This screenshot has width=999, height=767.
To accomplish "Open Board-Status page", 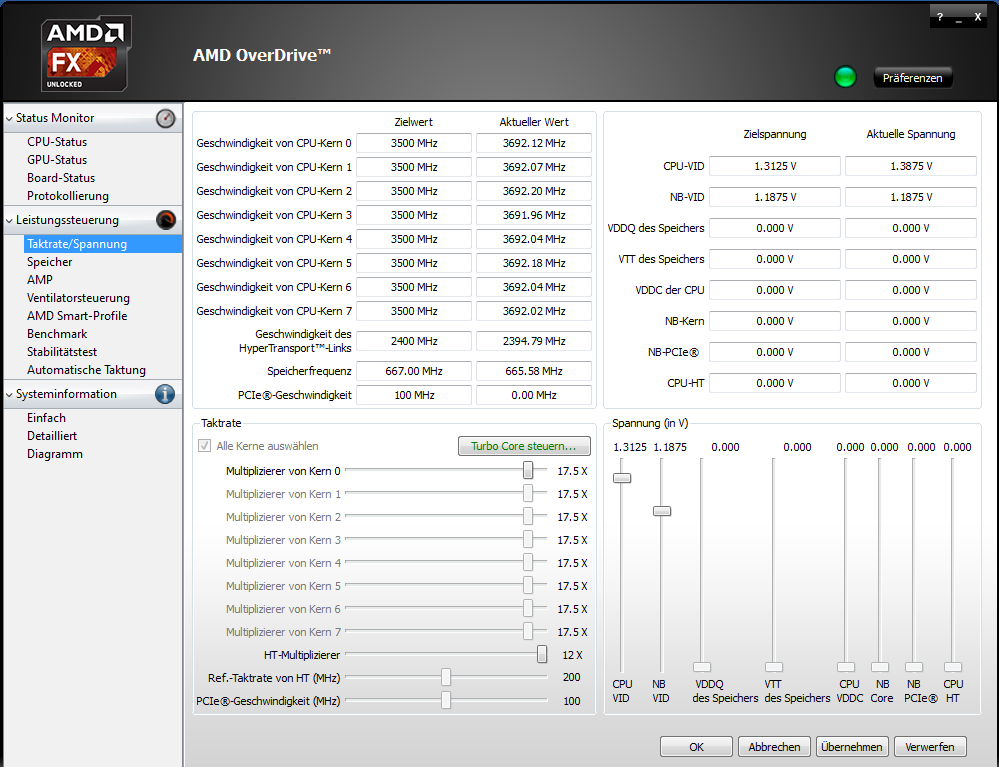I will [x=61, y=178].
